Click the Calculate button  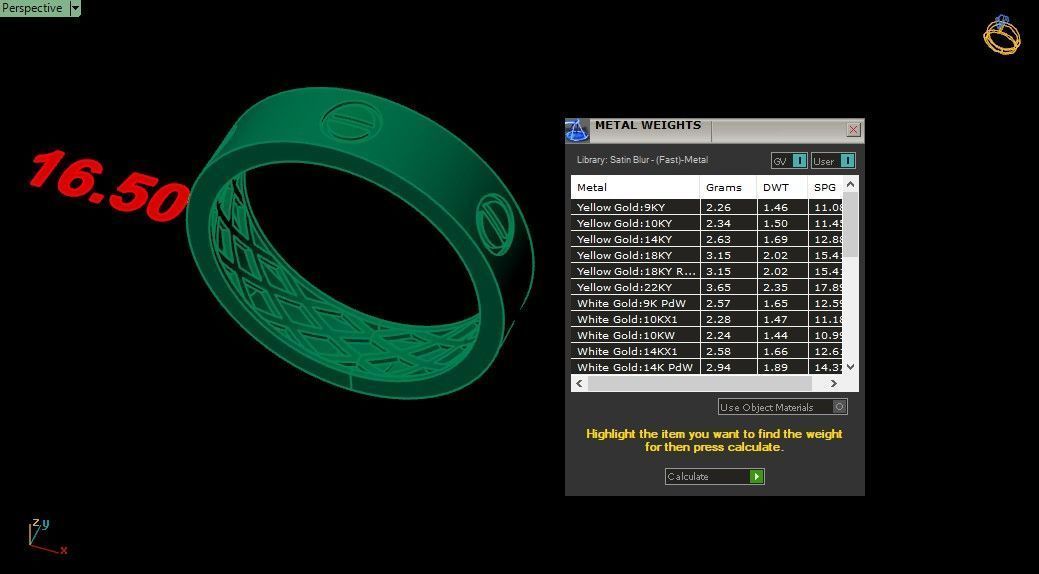714,477
